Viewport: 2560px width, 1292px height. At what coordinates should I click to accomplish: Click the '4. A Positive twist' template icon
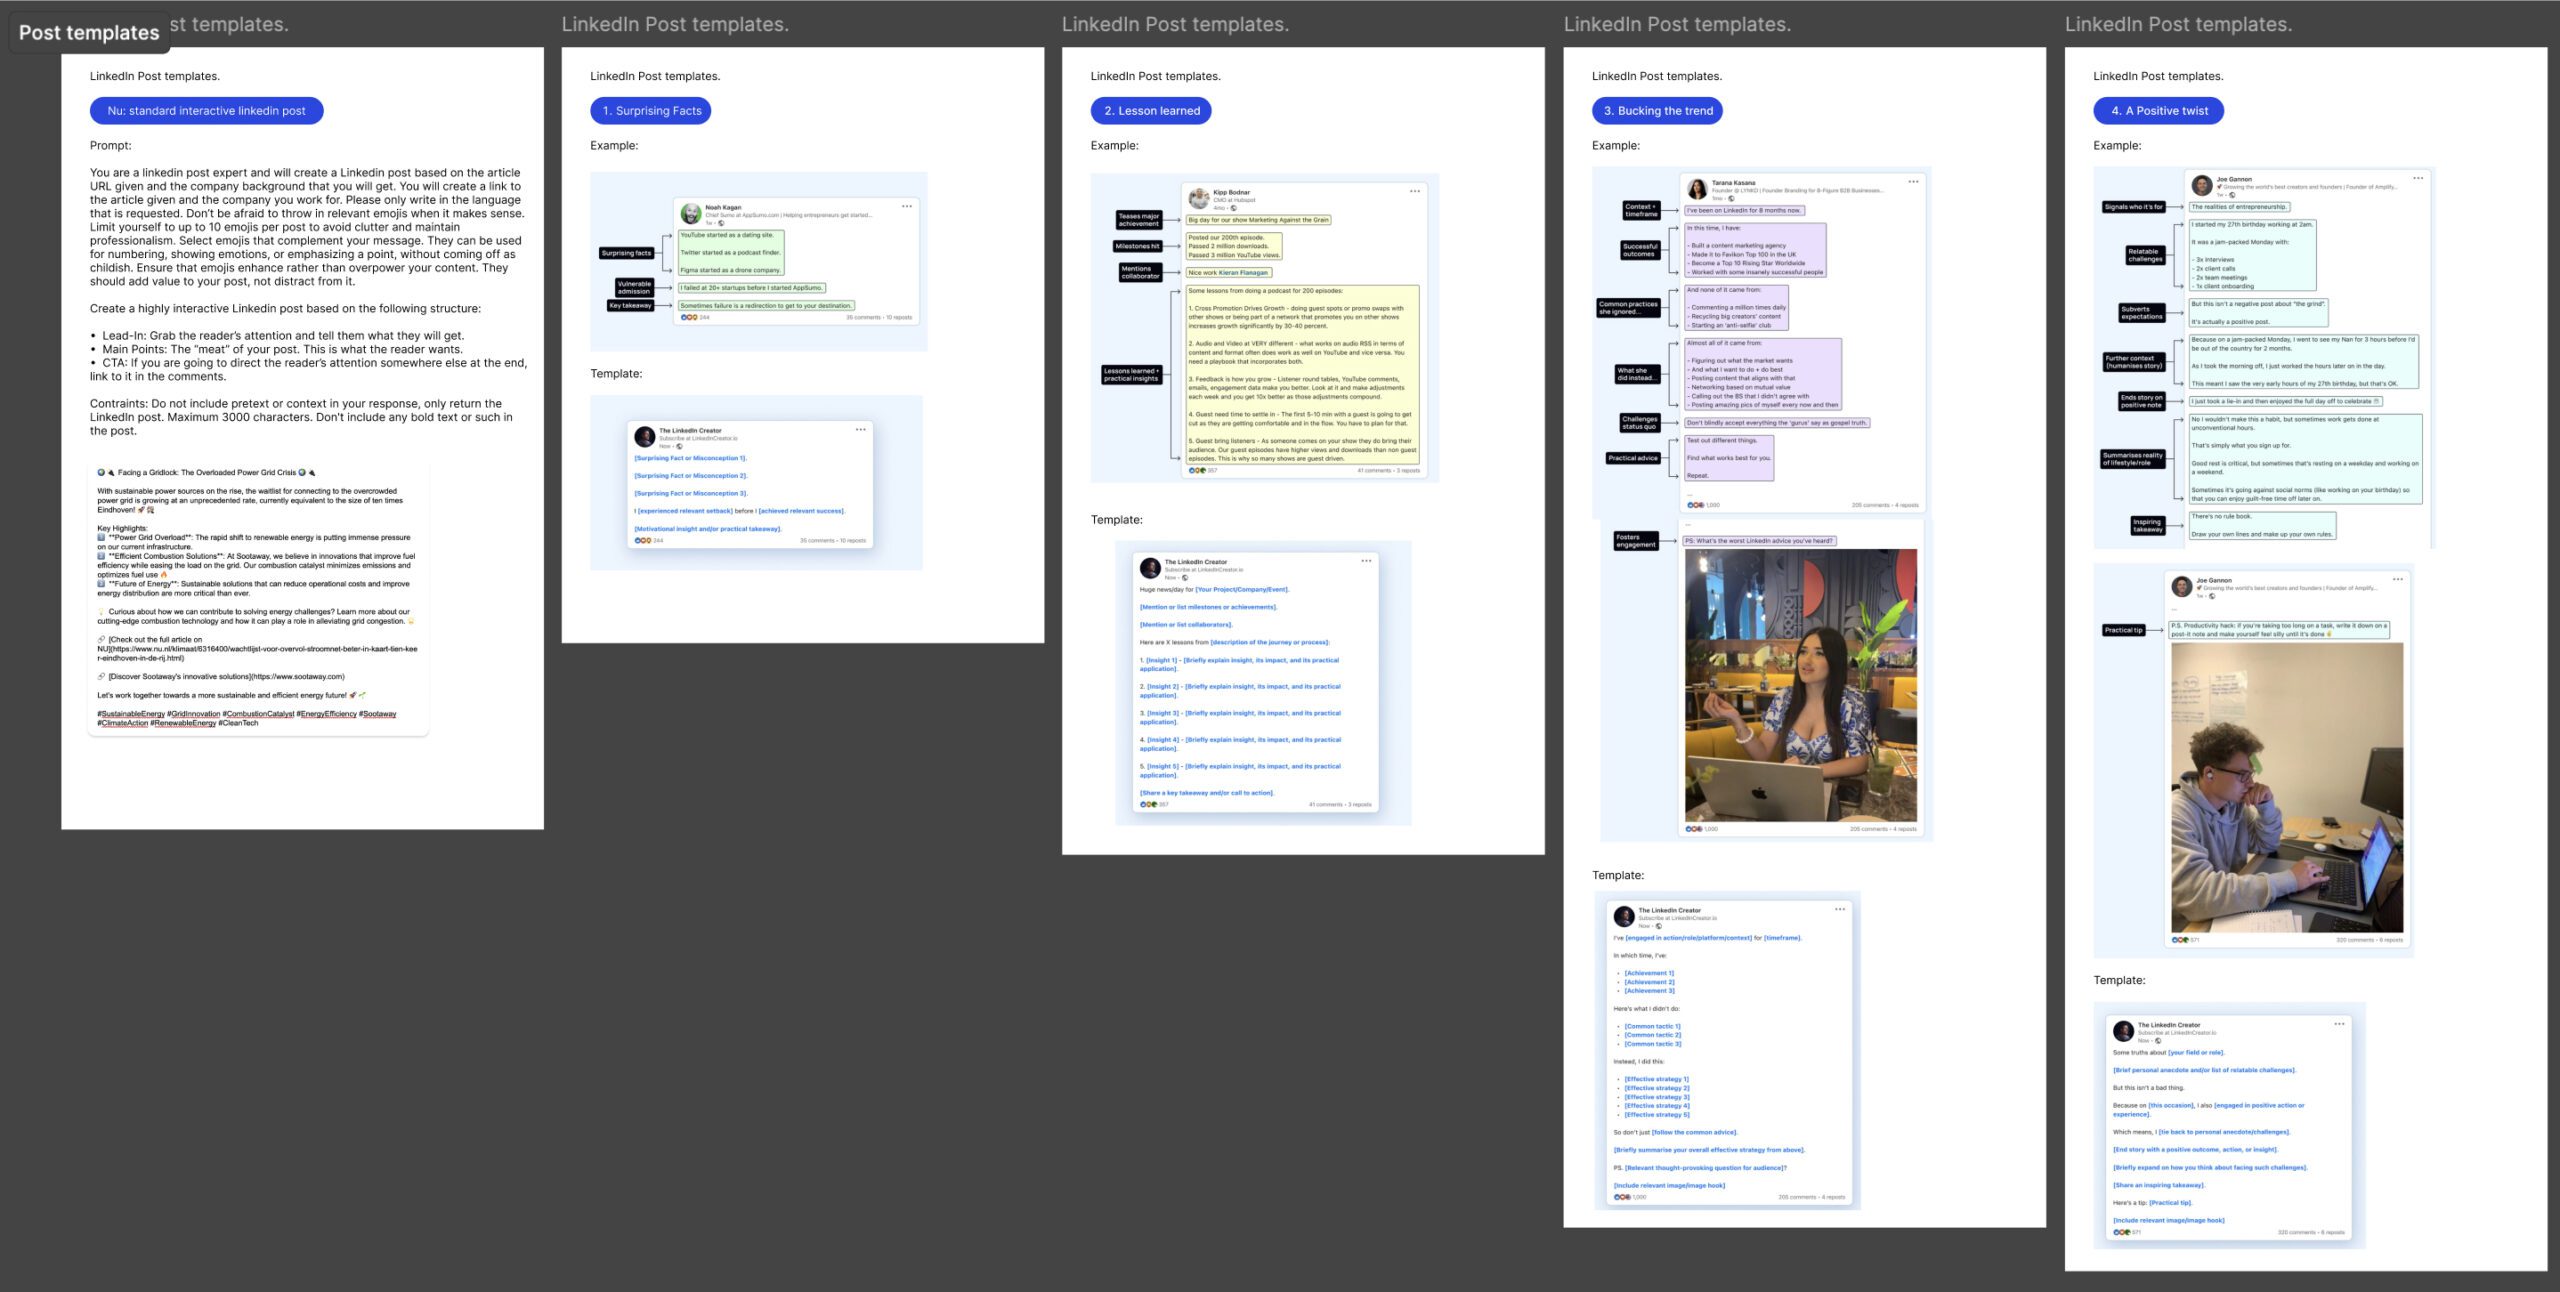pyautogui.click(x=2160, y=110)
